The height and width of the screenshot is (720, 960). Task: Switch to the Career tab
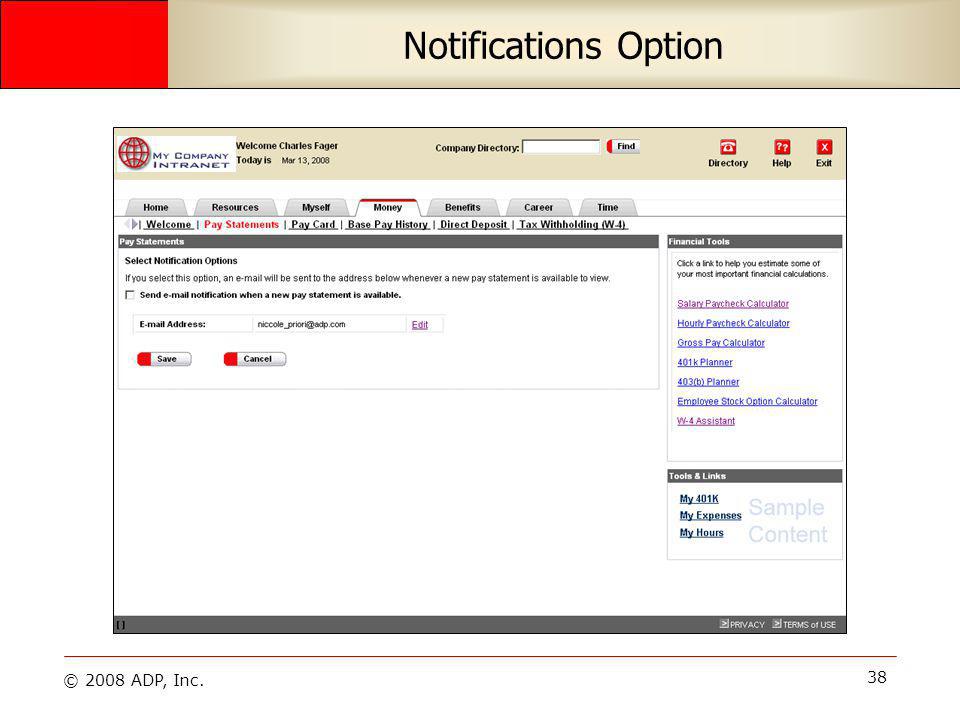539,208
